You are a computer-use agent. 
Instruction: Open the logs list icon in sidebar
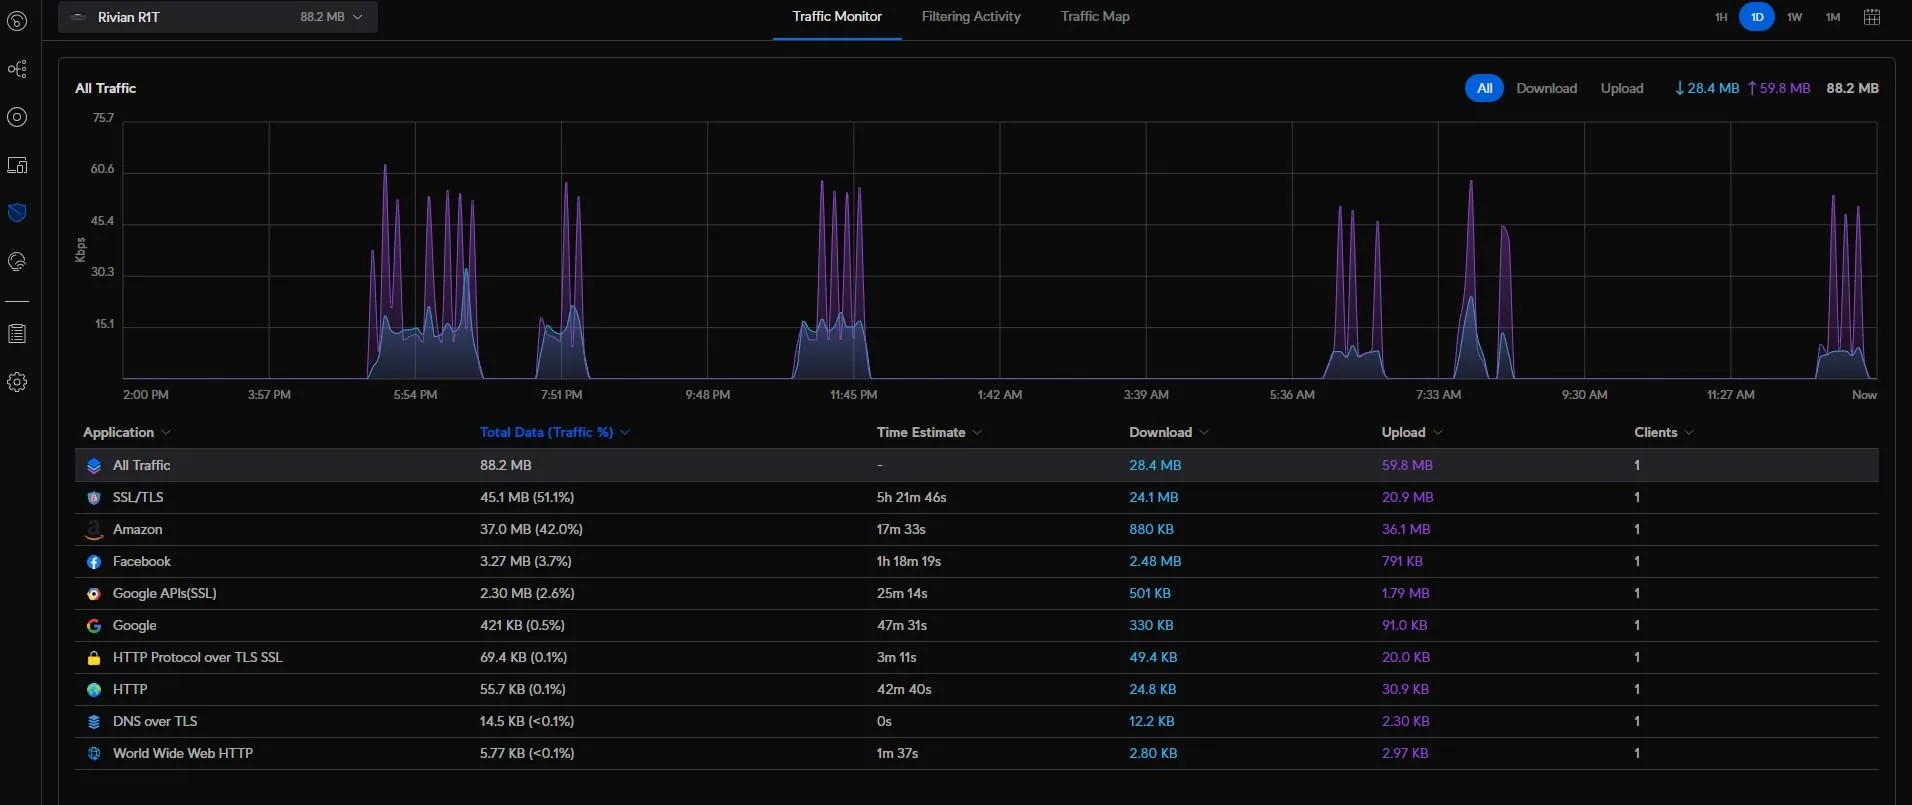(x=17, y=334)
